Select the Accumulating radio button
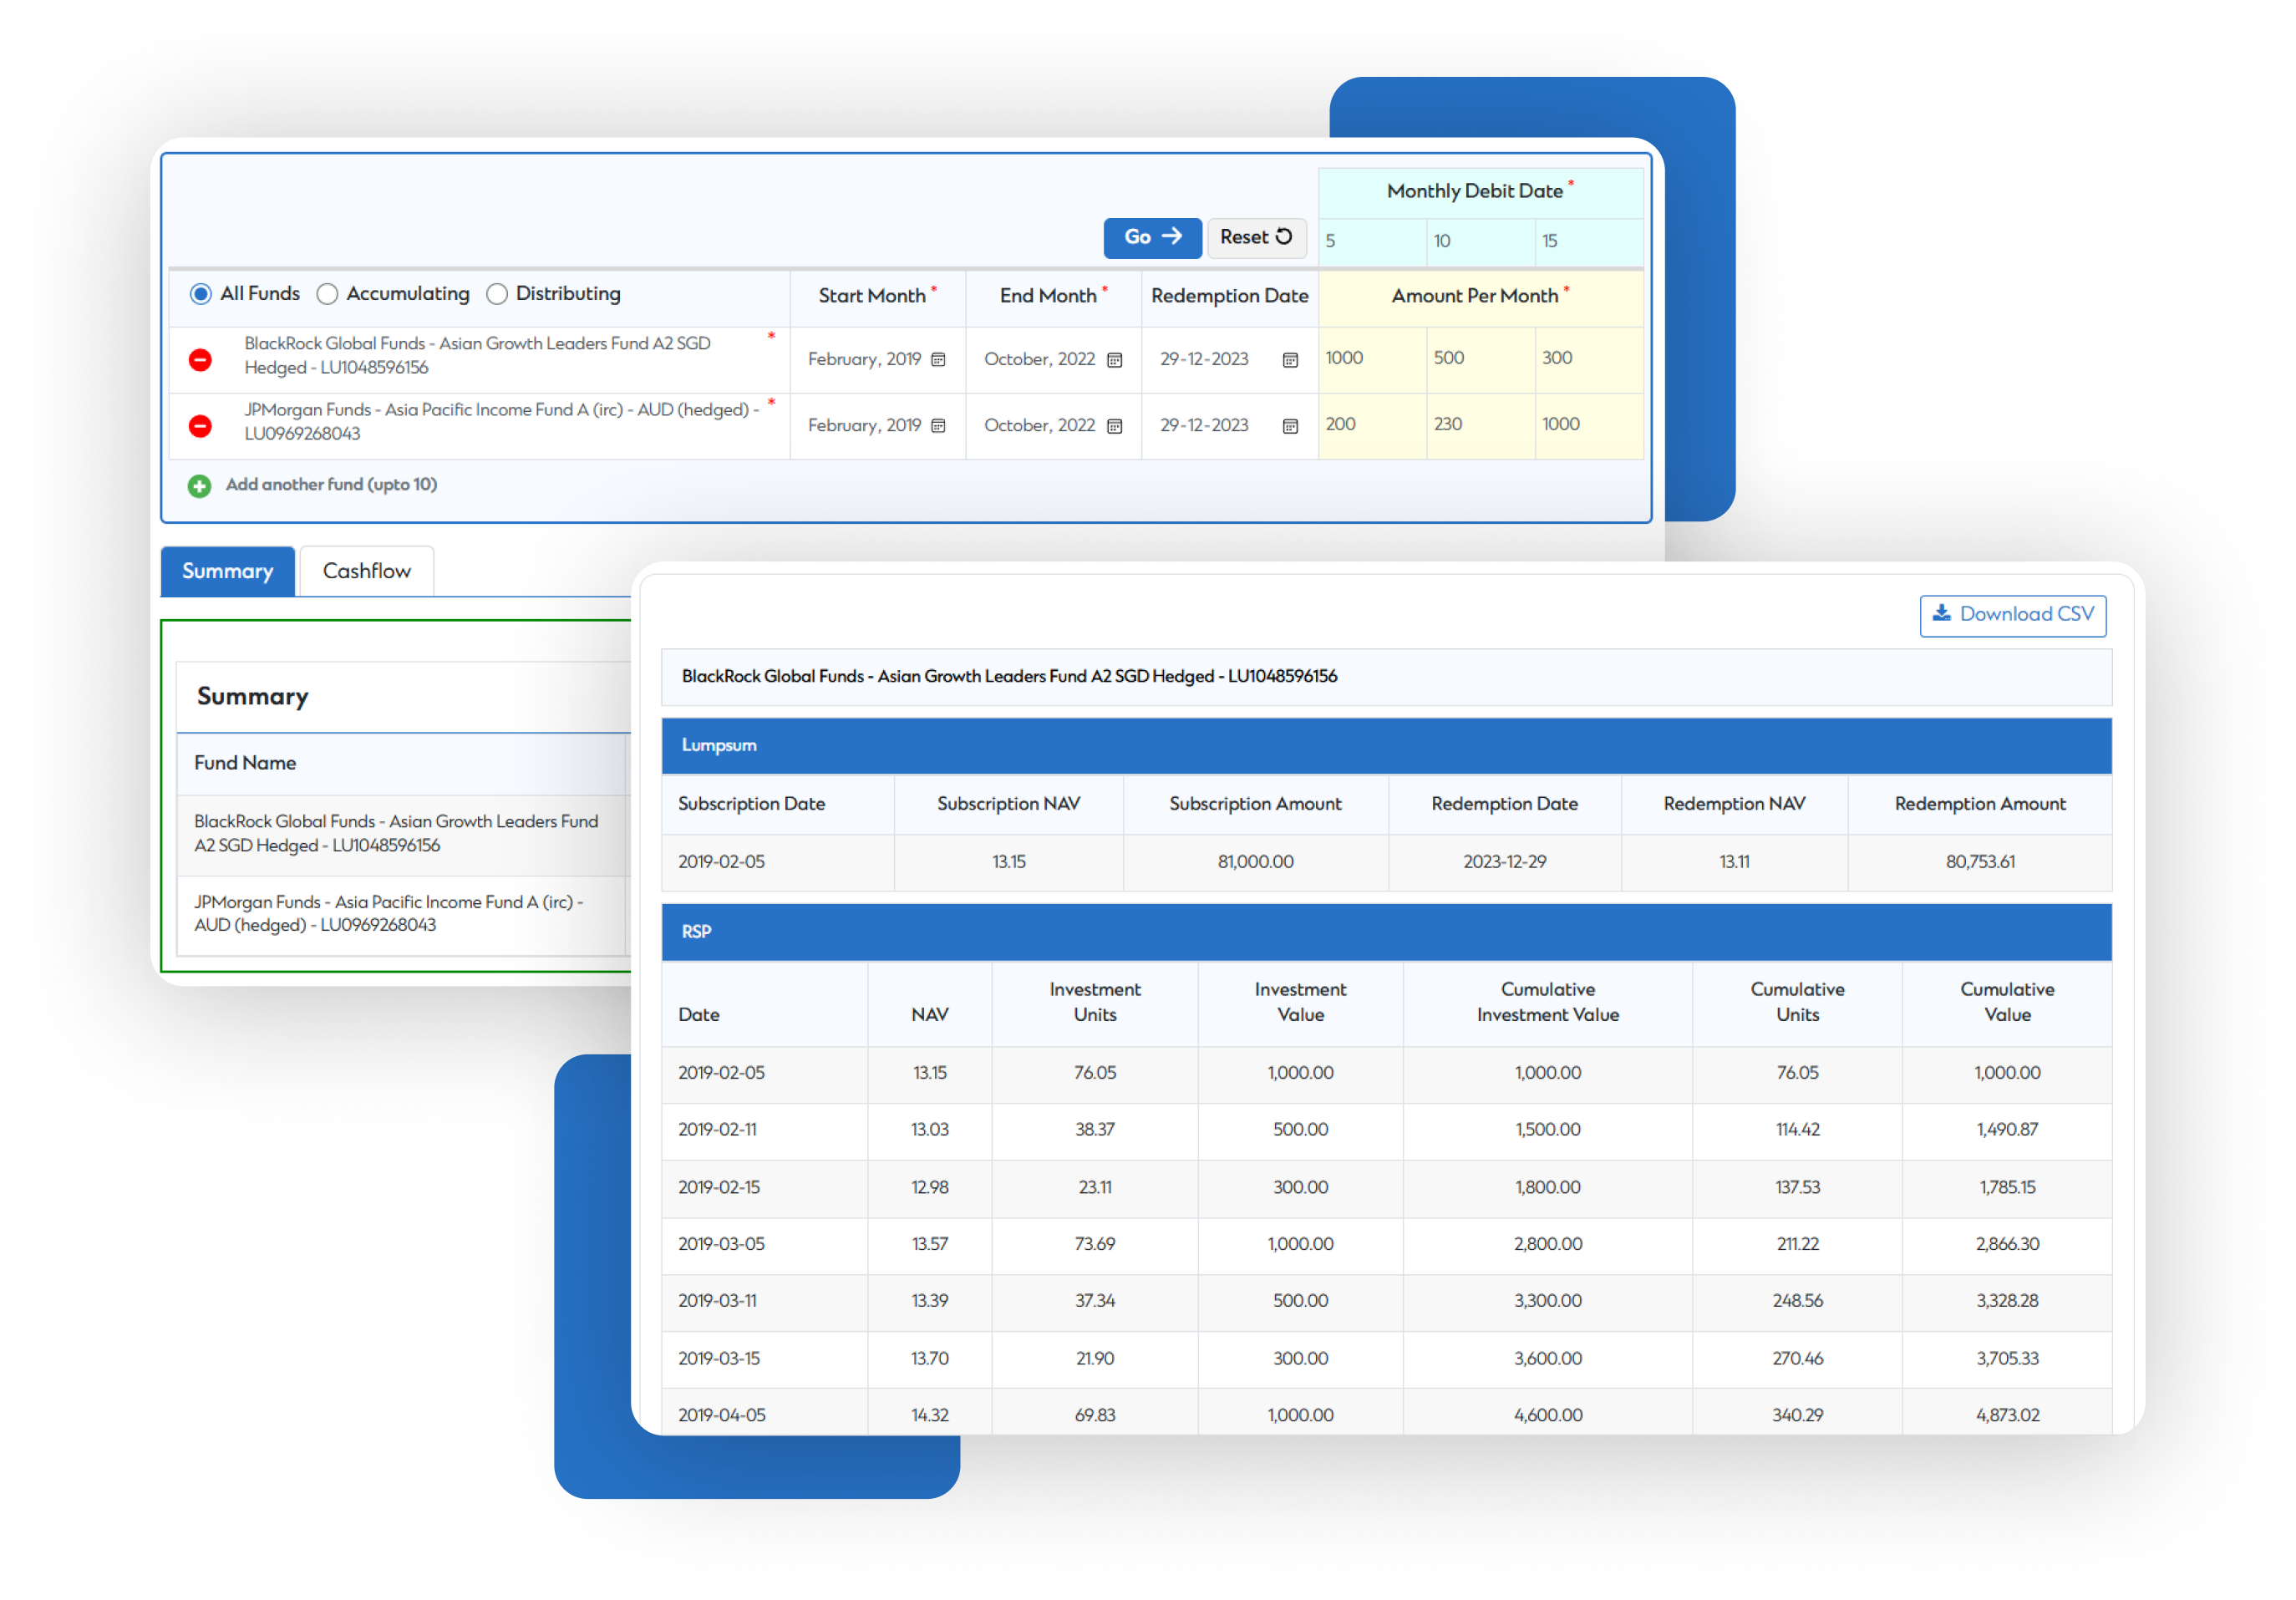2296x1600 pixels. tap(326, 294)
